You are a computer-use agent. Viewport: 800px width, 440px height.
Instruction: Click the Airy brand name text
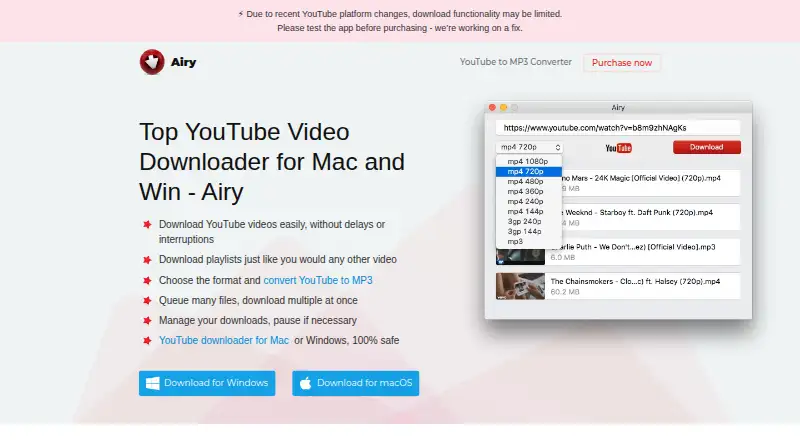tap(184, 62)
